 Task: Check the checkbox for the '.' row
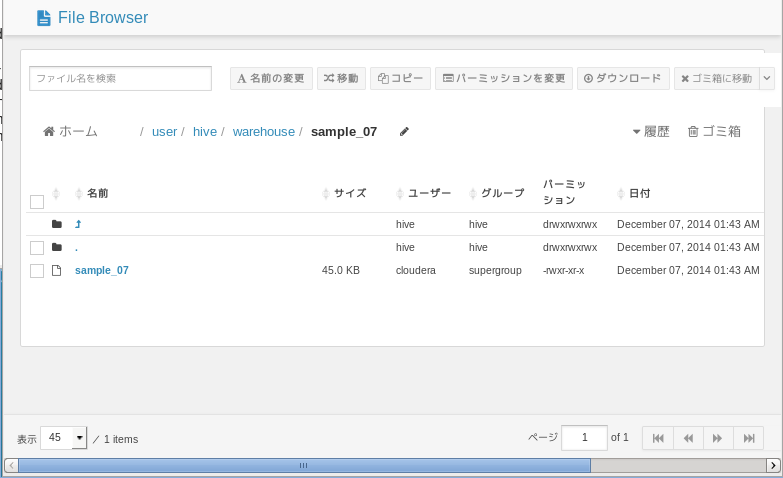pyautogui.click(x=37, y=248)
